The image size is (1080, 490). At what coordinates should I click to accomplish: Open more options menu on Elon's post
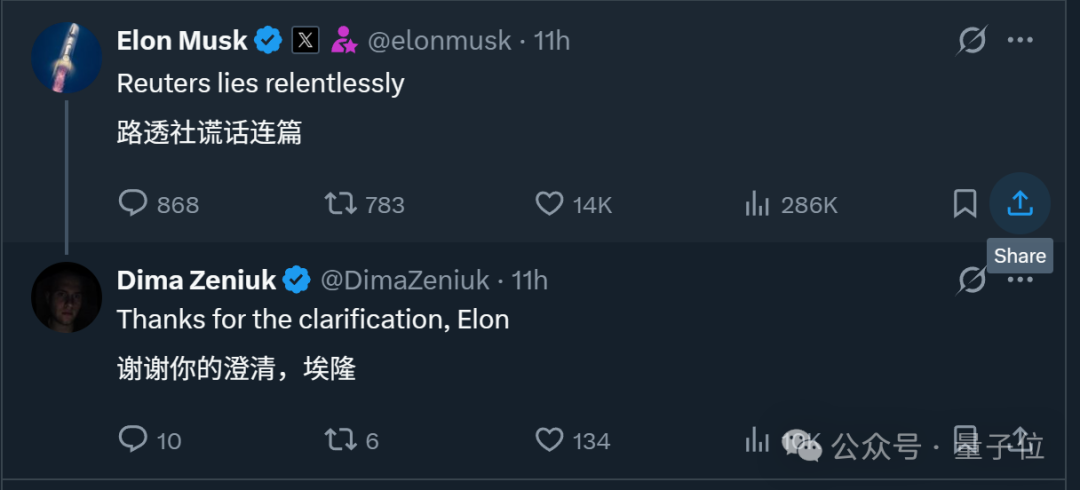pyautogui.click(x=1019, y=41)
